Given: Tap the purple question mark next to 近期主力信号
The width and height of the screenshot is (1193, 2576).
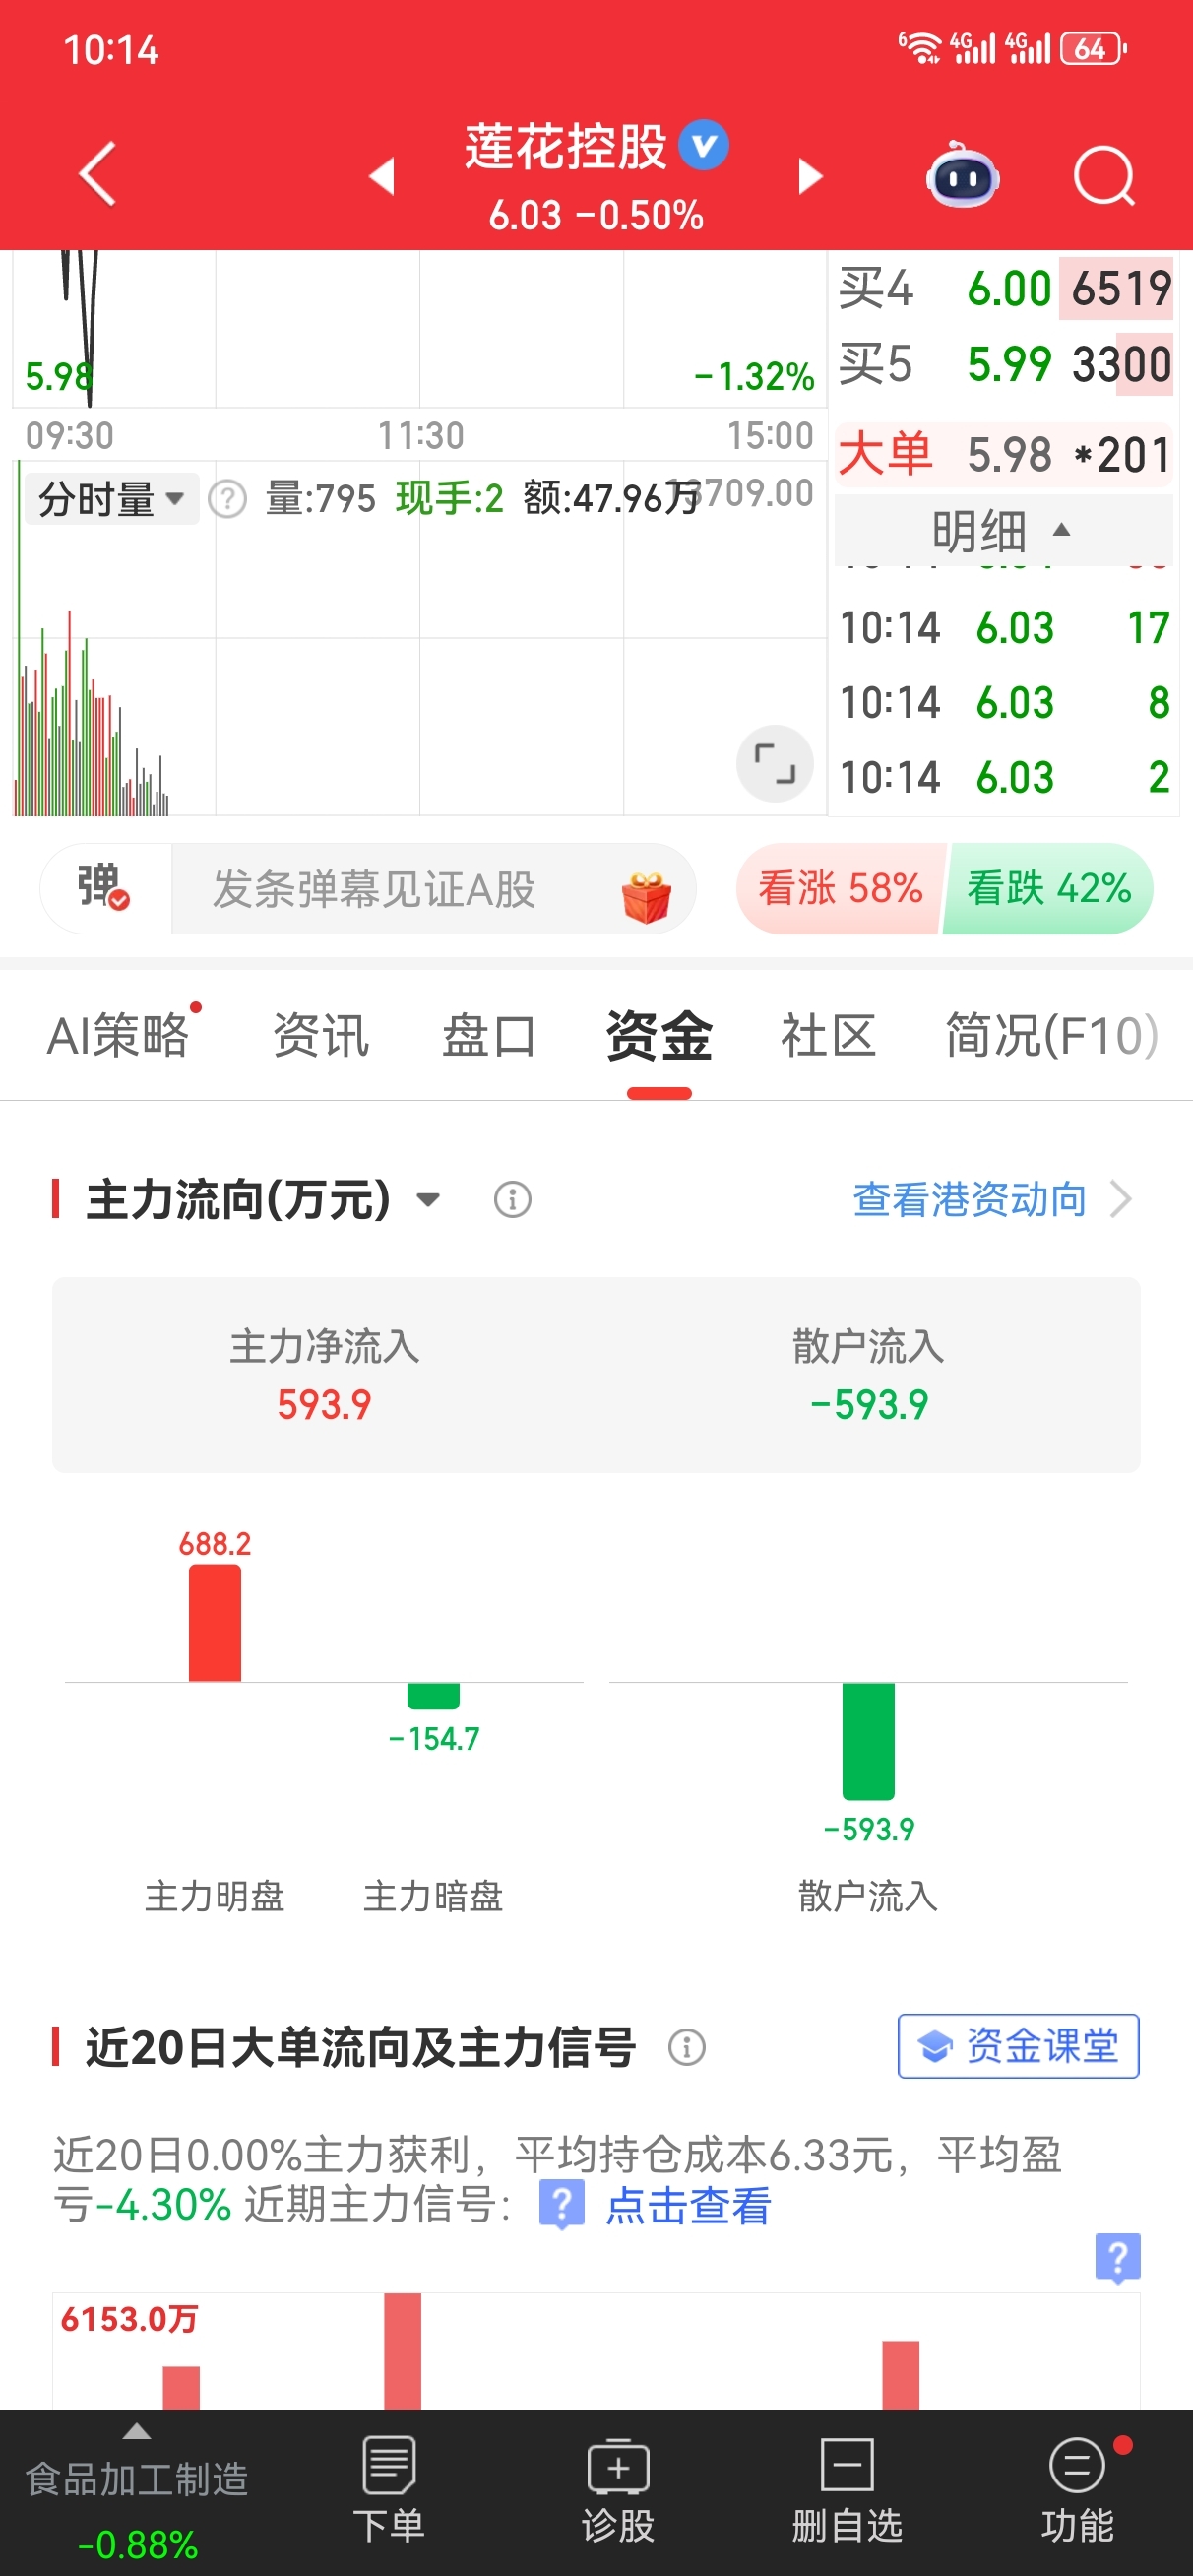Looking at the screenshot, I should [x=562, y=2204].
